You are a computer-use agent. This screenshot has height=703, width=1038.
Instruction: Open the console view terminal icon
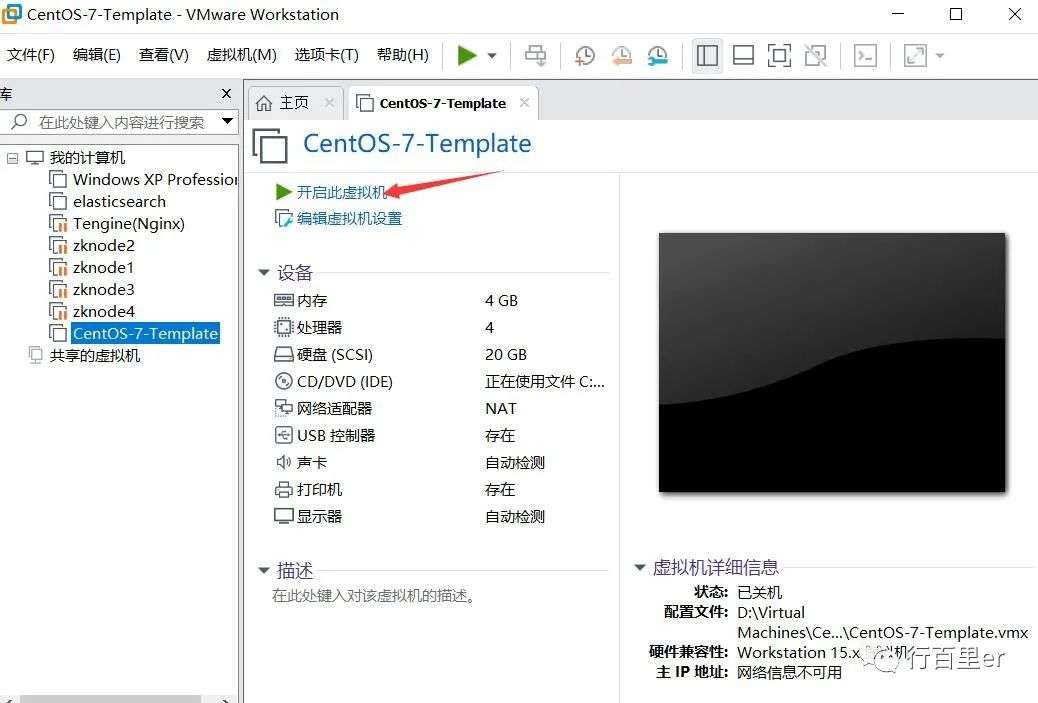pyautogui.click(x=865, y=56)
